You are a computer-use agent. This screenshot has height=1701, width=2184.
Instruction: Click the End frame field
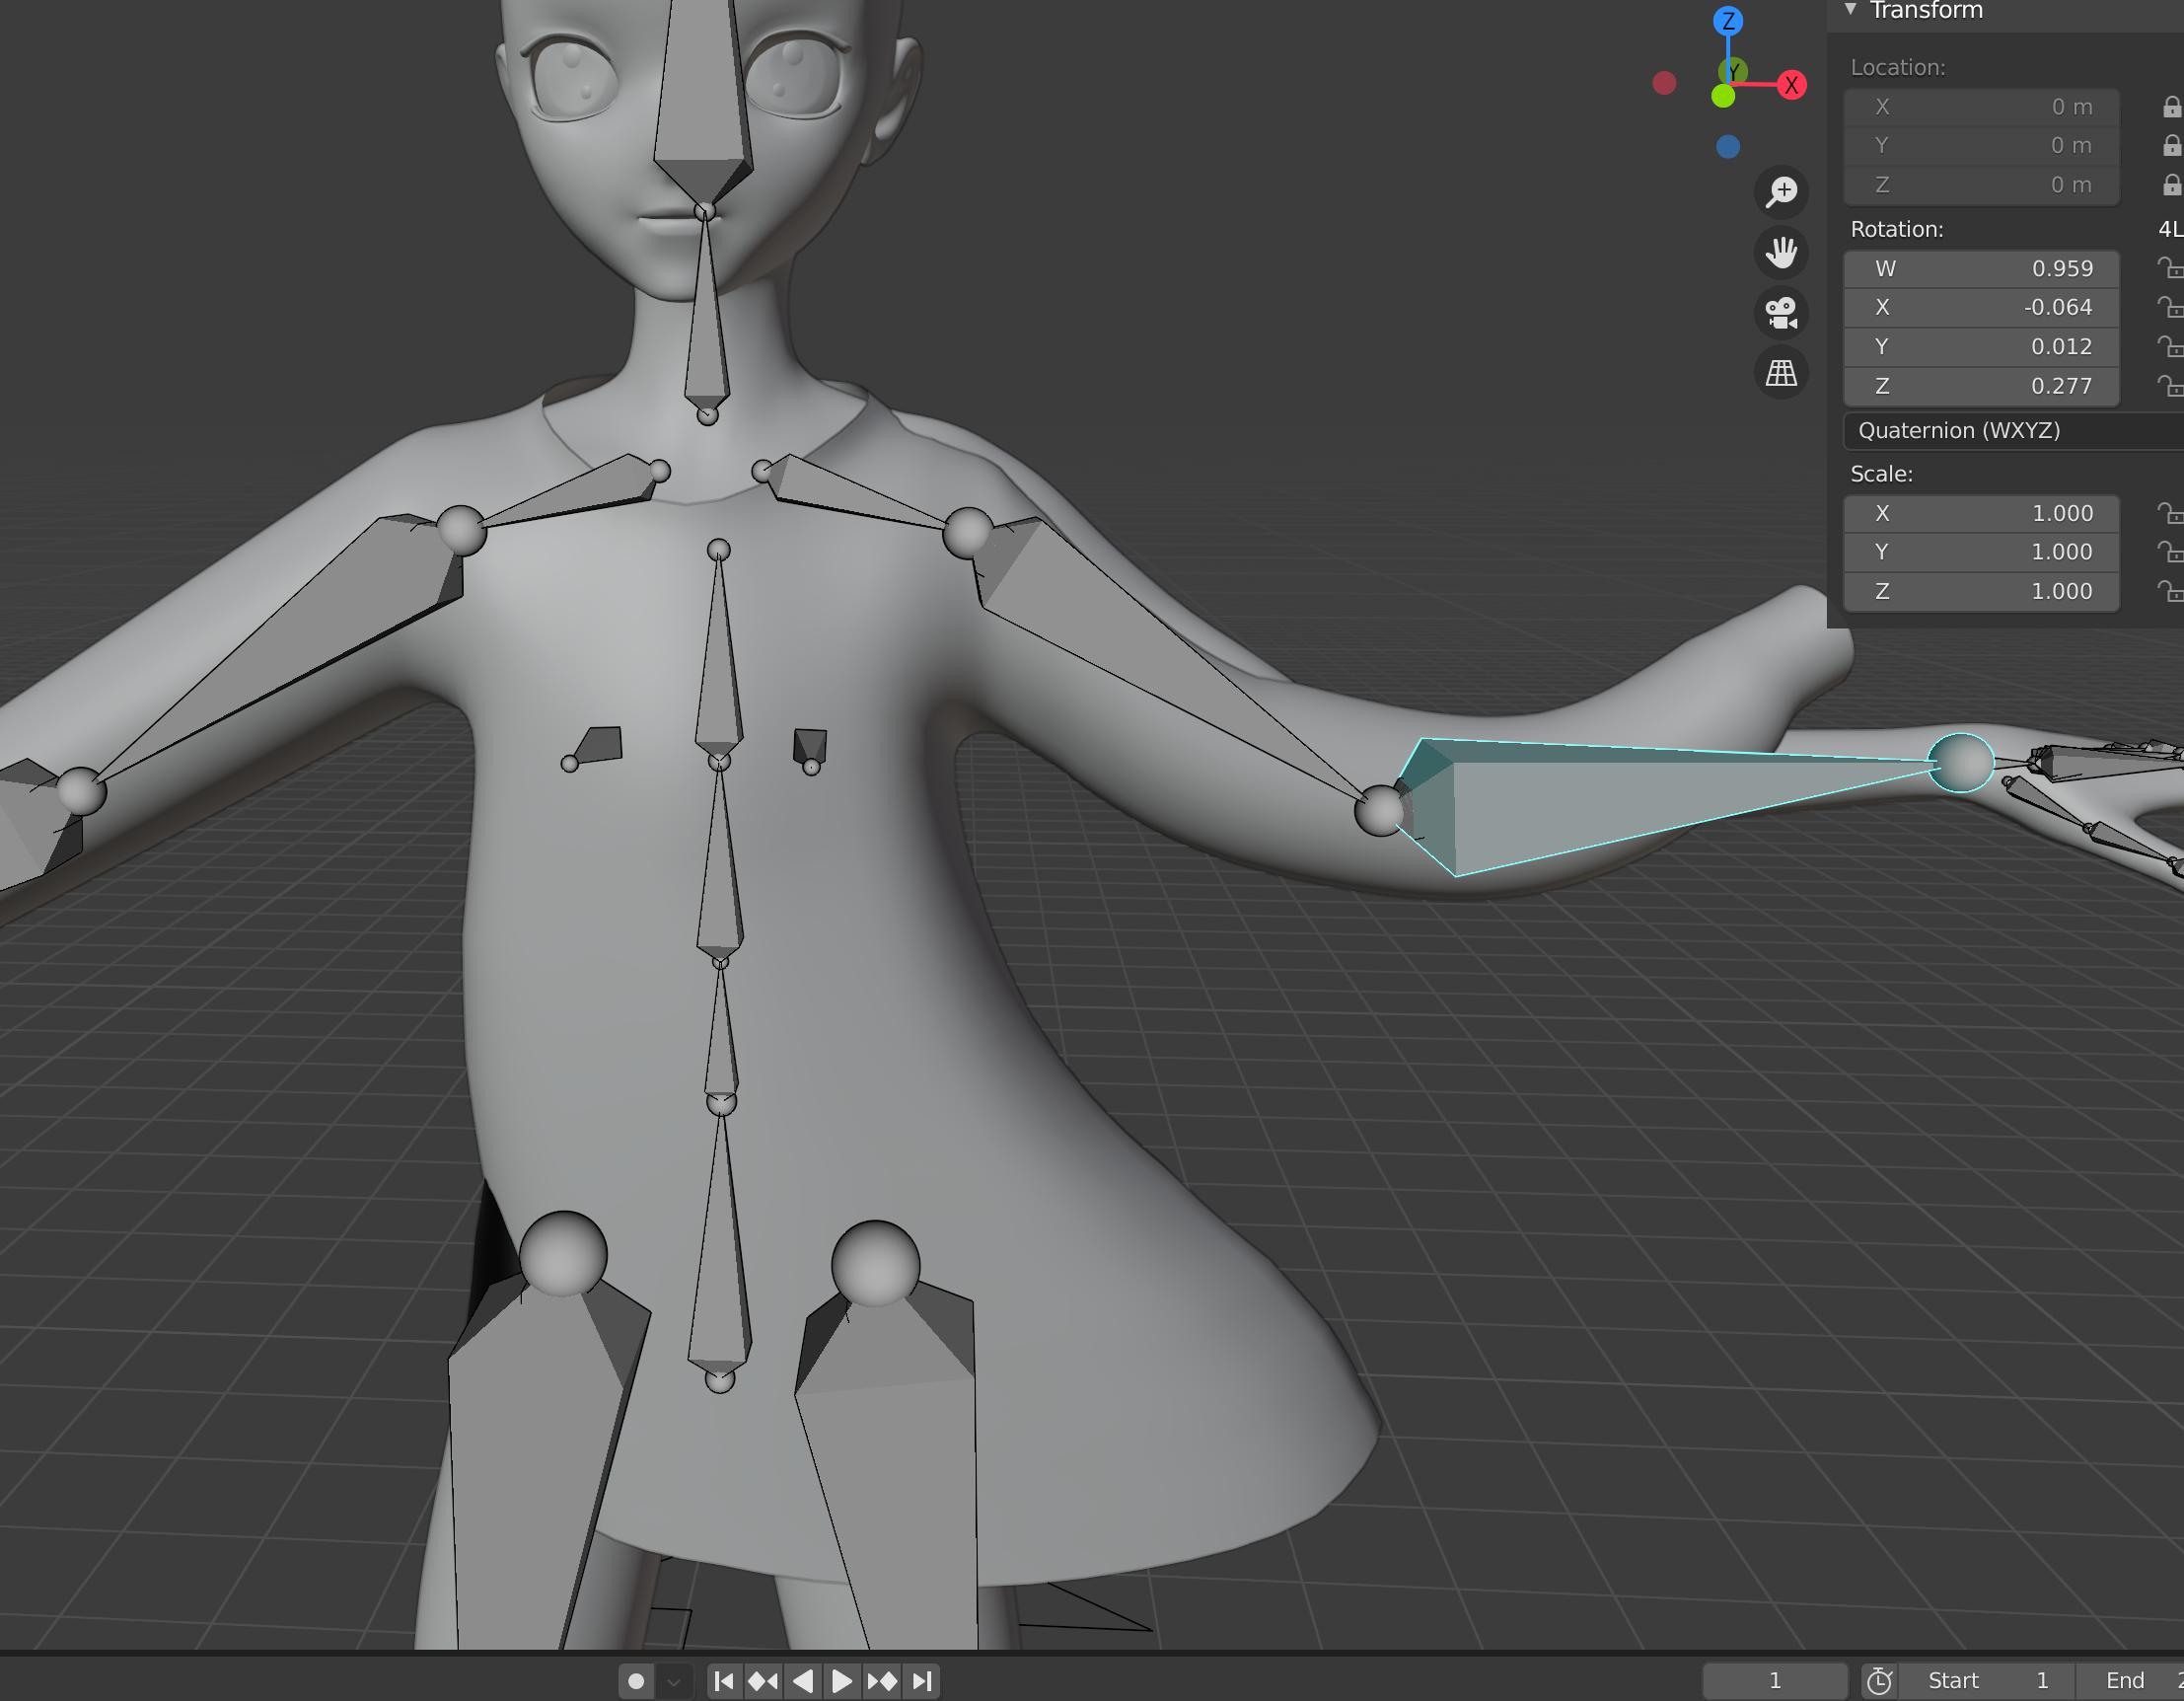click(2131, 1681)
